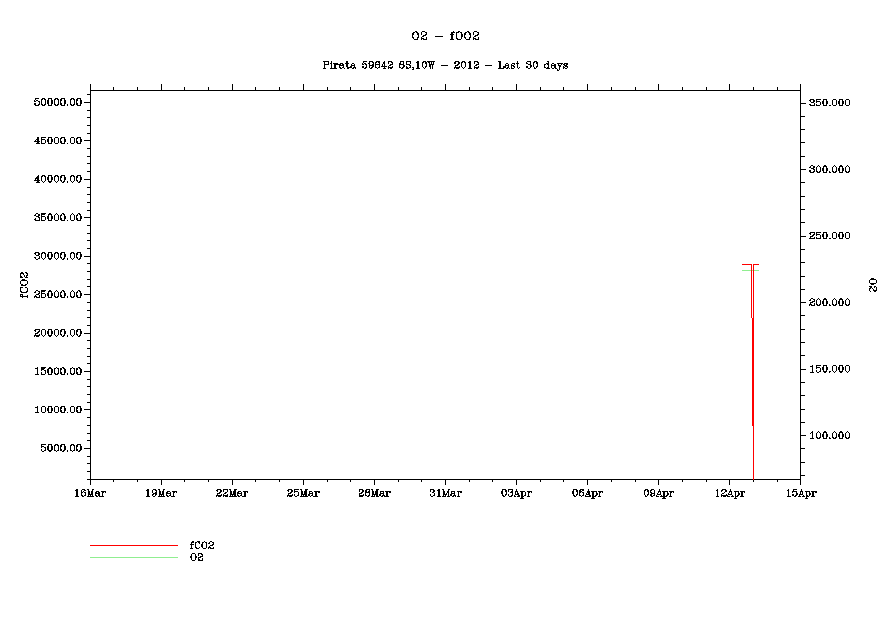891x630 pixels.
Task: Select the fCO2 legend label
Action: (202, 546)
